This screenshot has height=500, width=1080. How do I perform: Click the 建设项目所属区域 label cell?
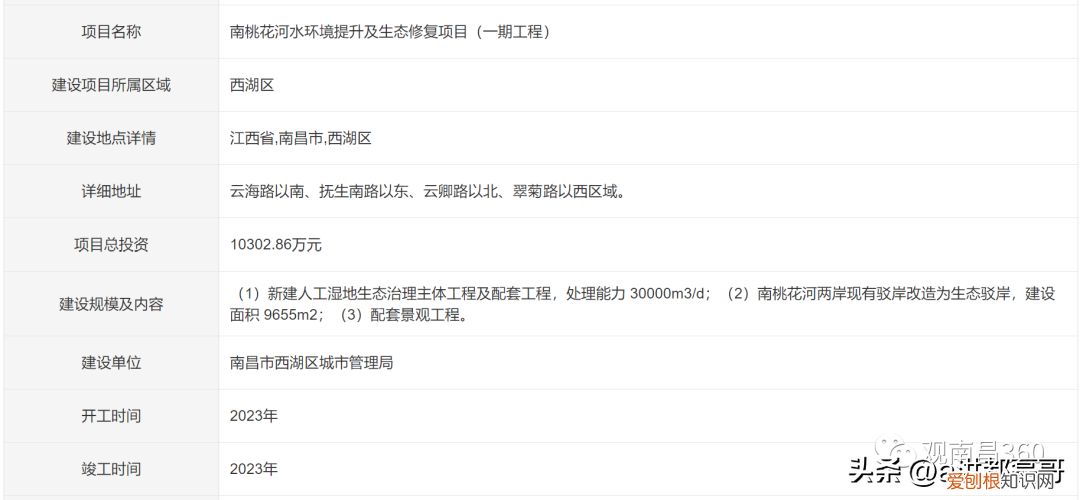click(111, 85)
